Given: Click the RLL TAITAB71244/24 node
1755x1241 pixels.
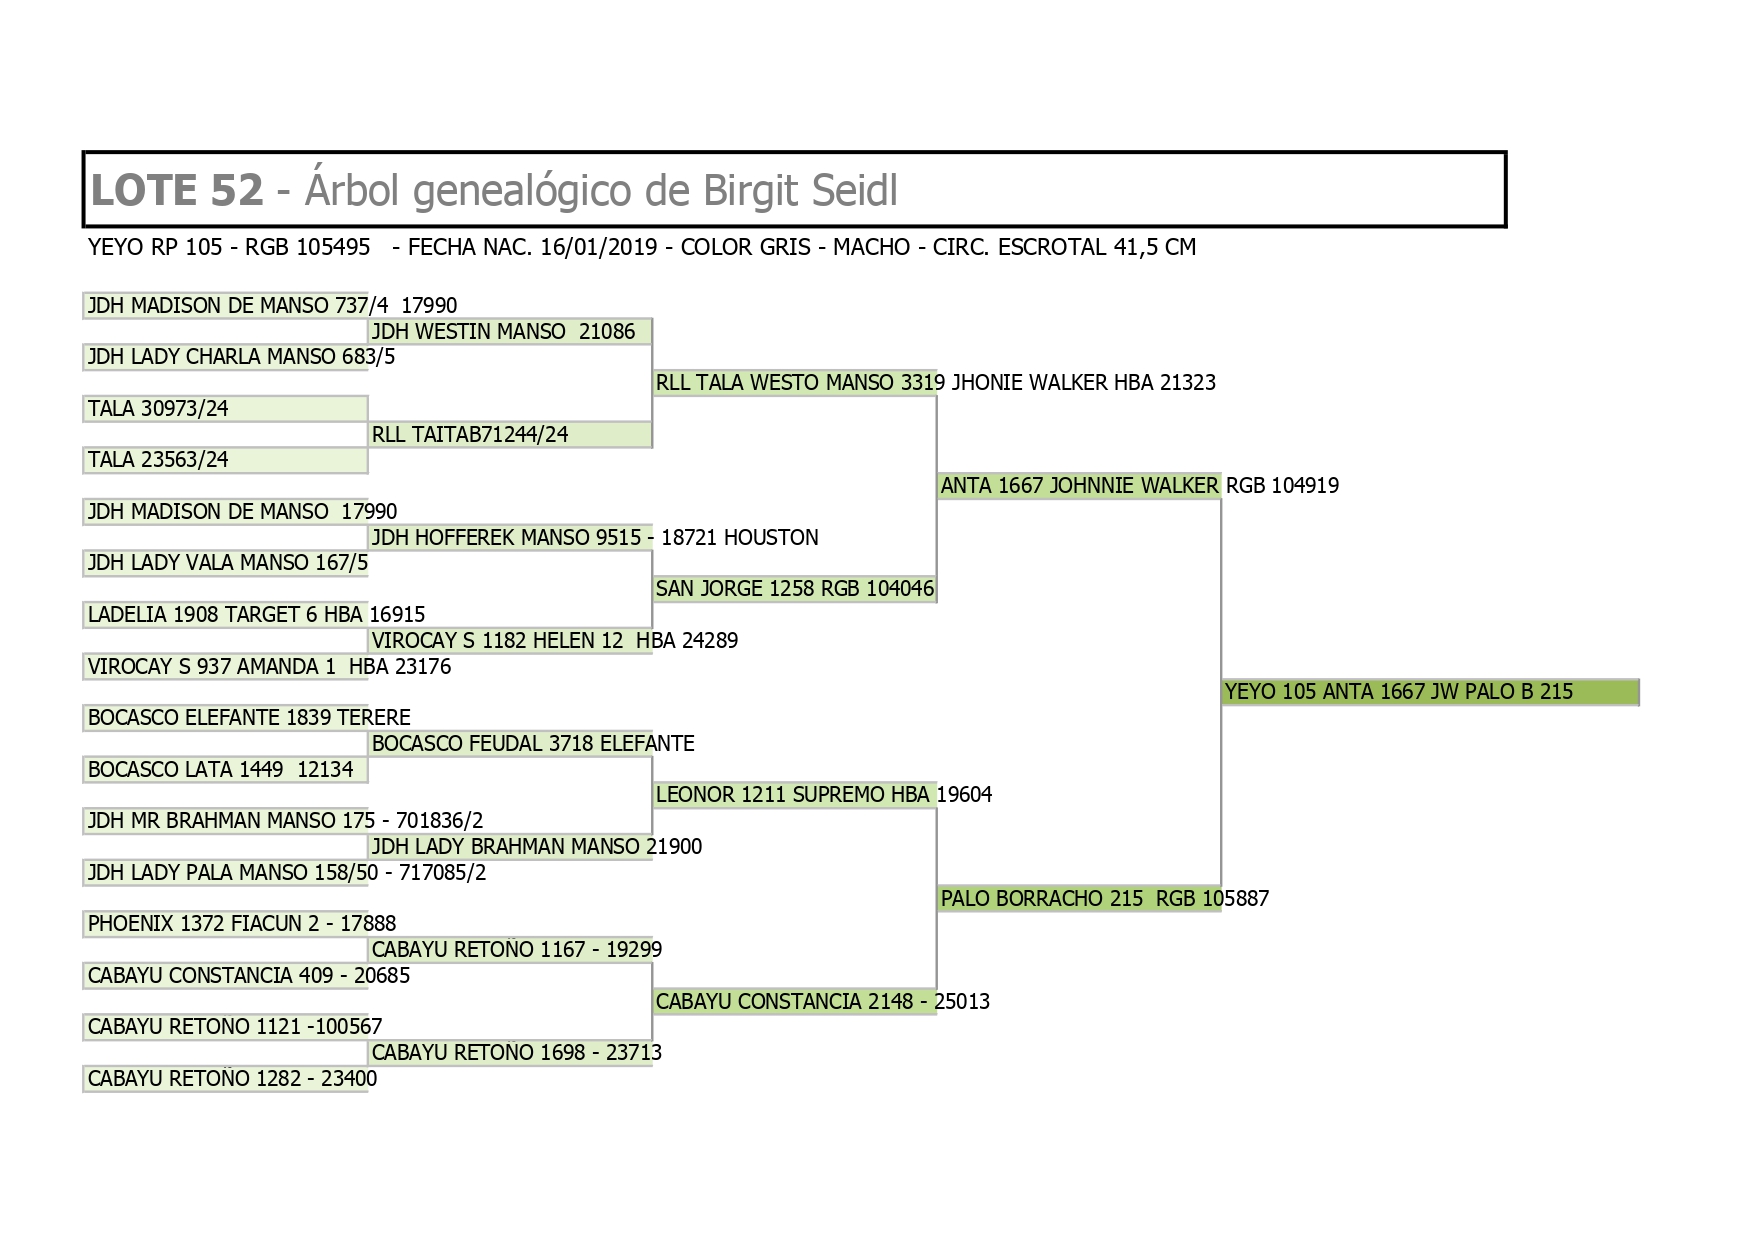Looking at the screenshot, I should pos(509,435).
